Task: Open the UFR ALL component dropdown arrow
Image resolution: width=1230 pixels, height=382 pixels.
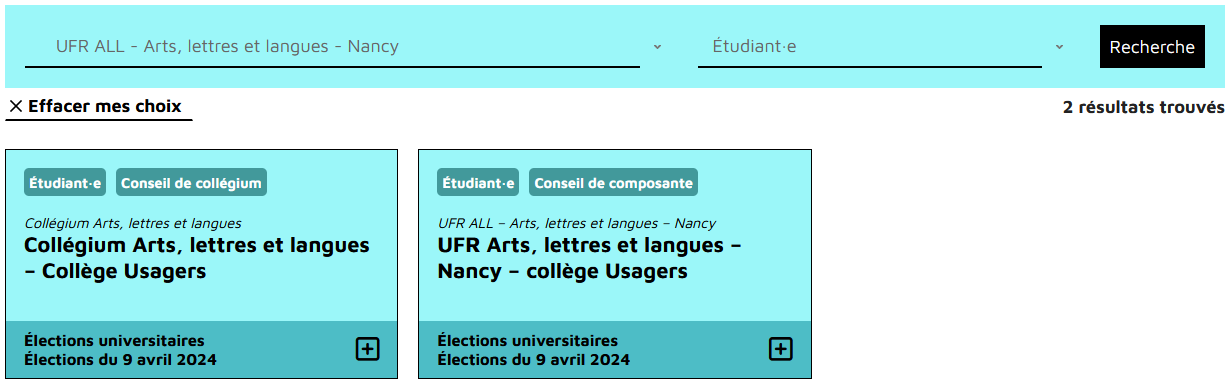Action: point(657,47)
